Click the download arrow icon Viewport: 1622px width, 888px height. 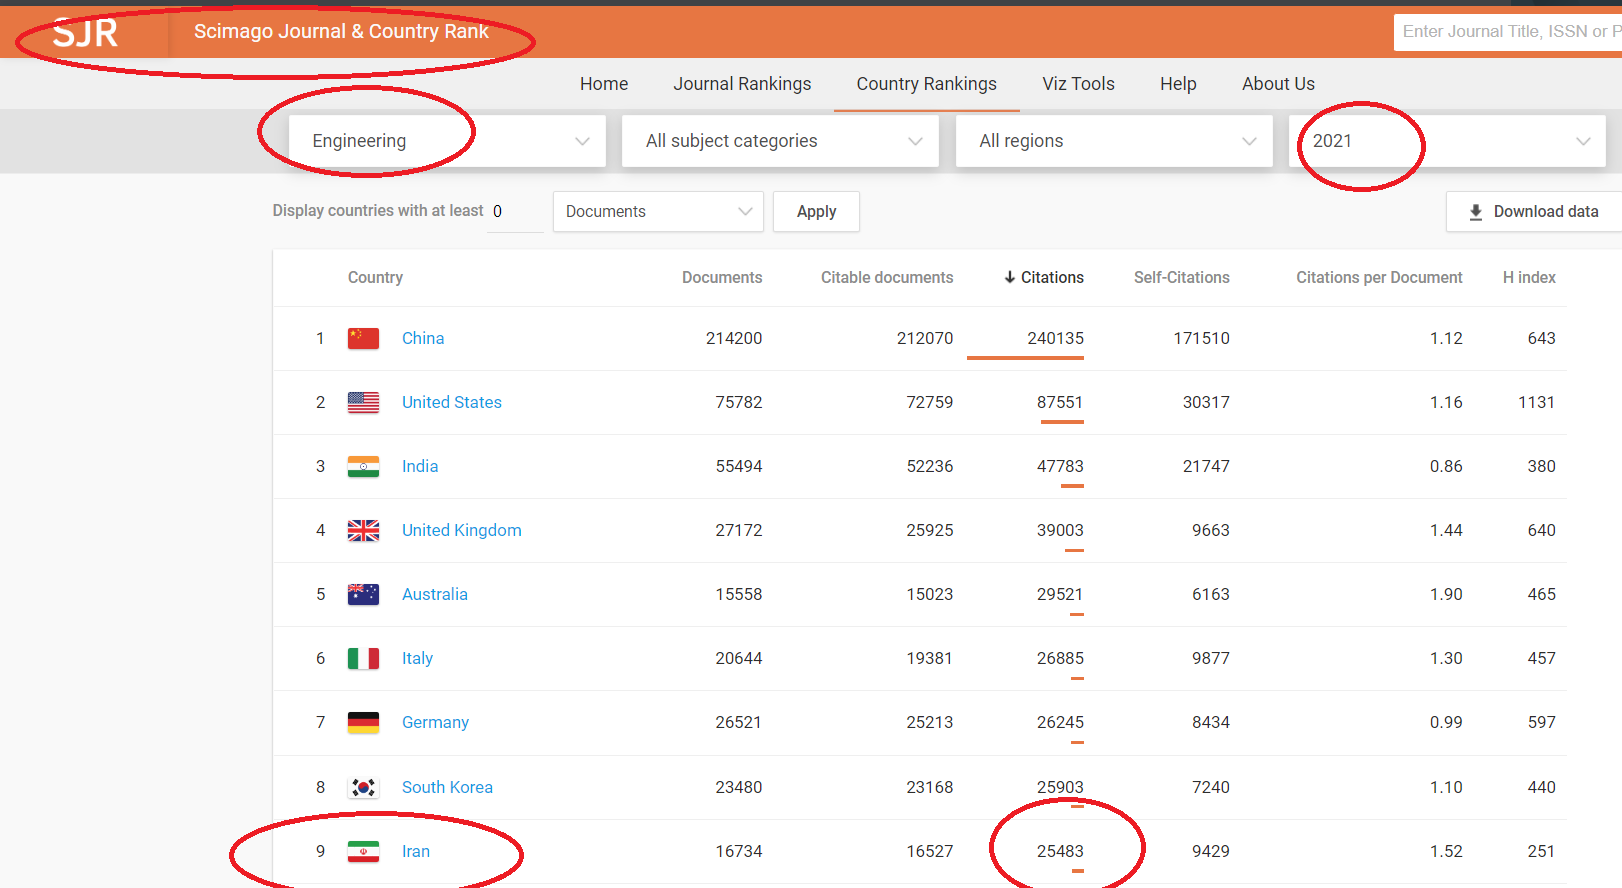point(1475,212)
